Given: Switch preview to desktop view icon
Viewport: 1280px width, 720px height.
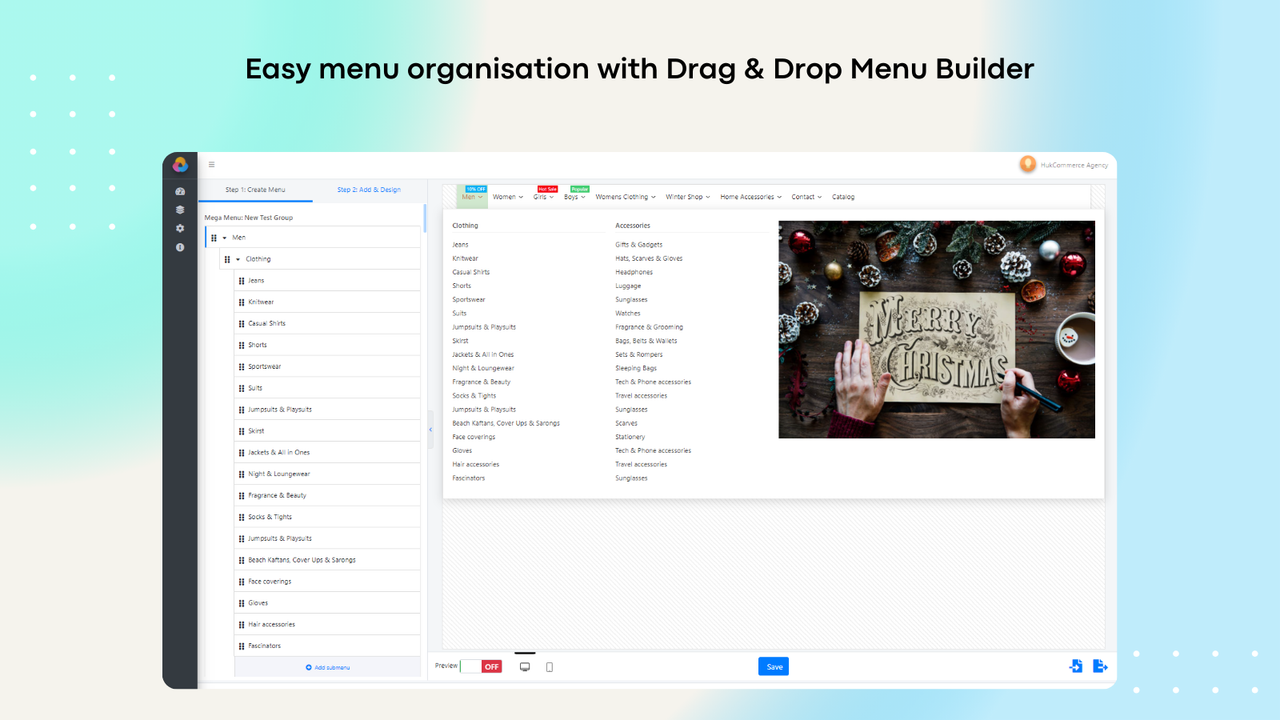Looking at the screenshot, I should [524, 666].
